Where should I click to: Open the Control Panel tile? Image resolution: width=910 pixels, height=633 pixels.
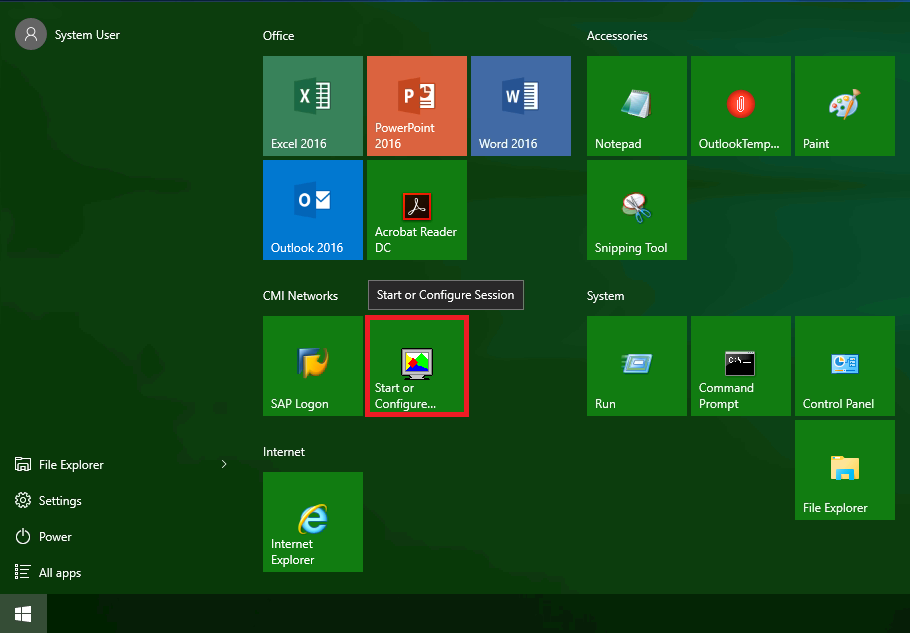pyautogui.click(x=844, y=366)
